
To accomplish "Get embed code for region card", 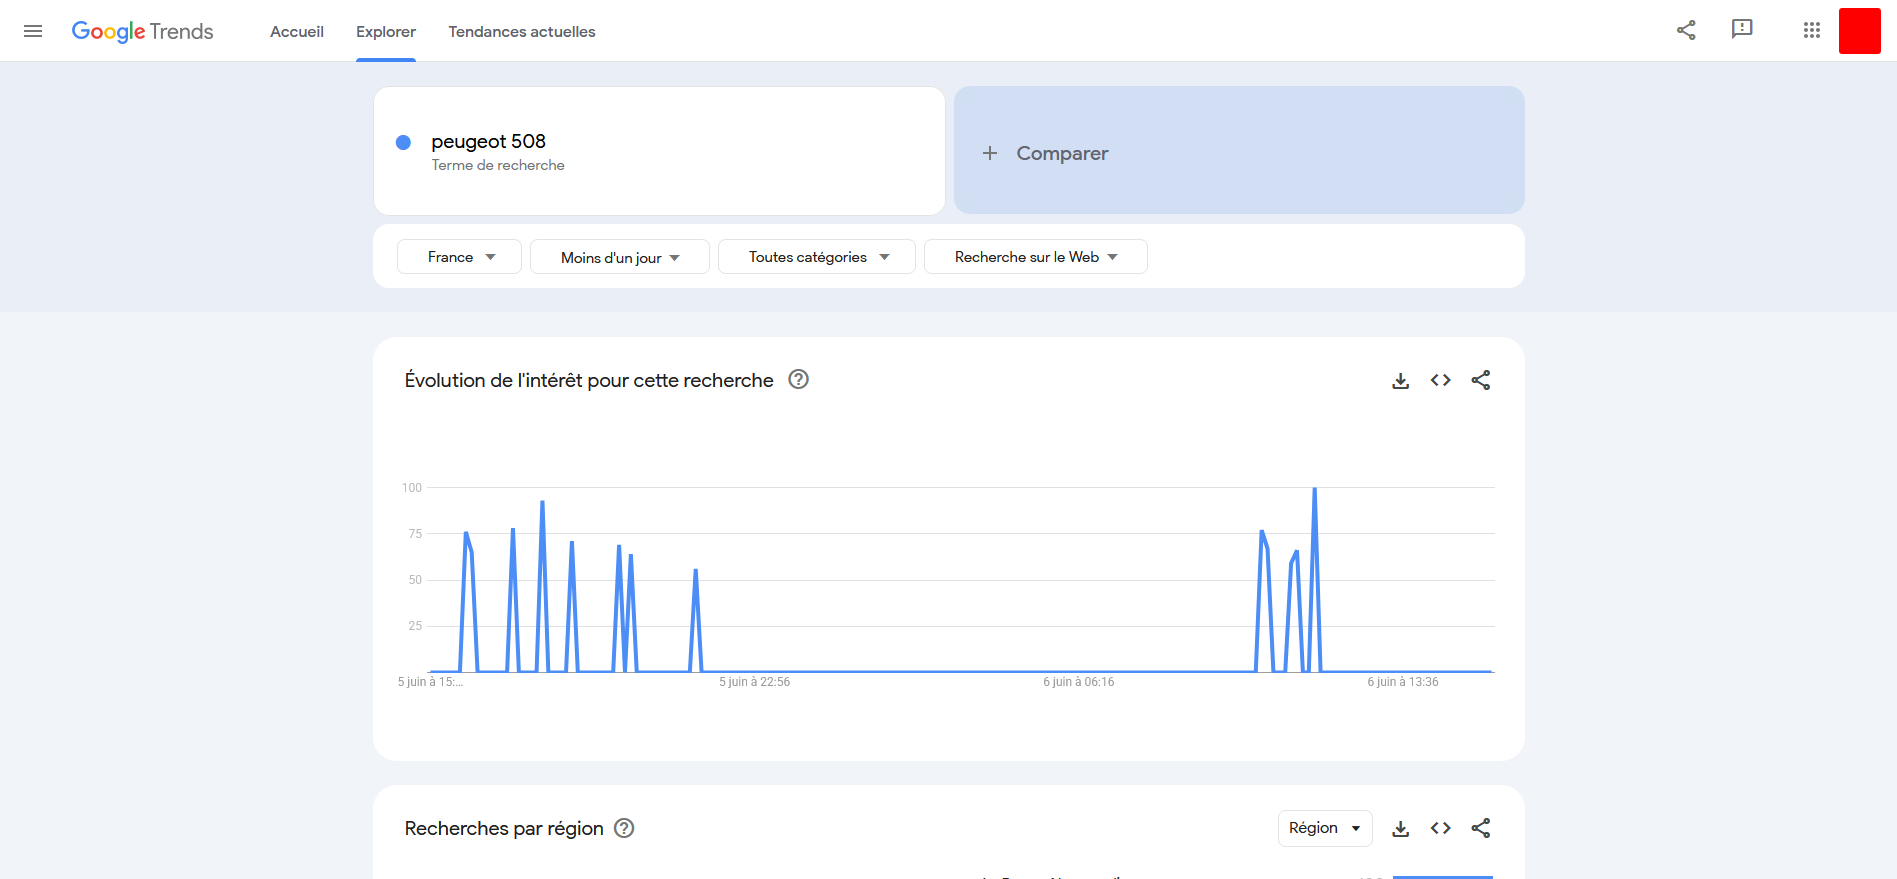I will pyautogui.click(x=1441, y=828).
